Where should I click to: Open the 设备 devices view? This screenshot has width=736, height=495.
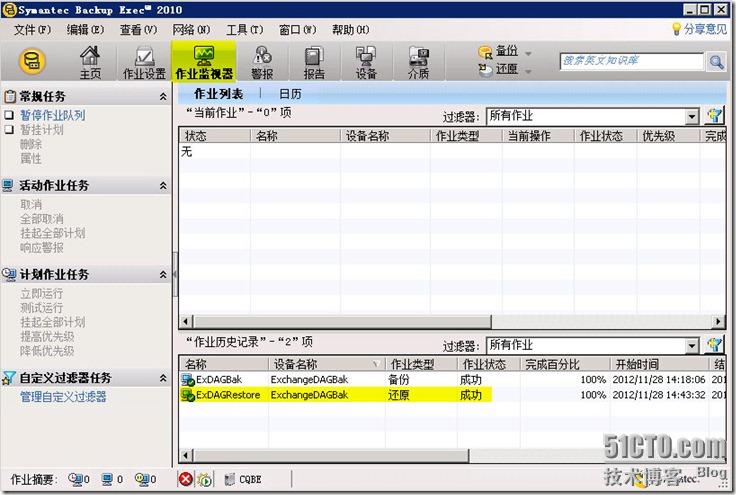[366, 63]
